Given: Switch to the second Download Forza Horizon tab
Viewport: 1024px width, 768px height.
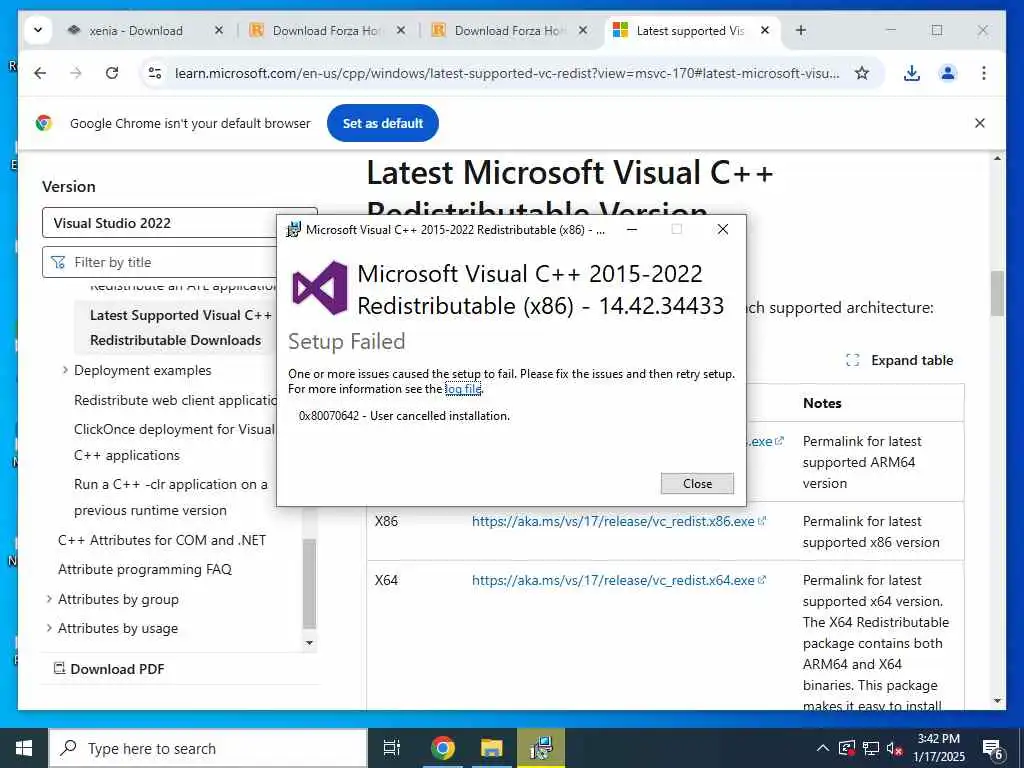Looking at the screenshot, I should click(508, 31).
